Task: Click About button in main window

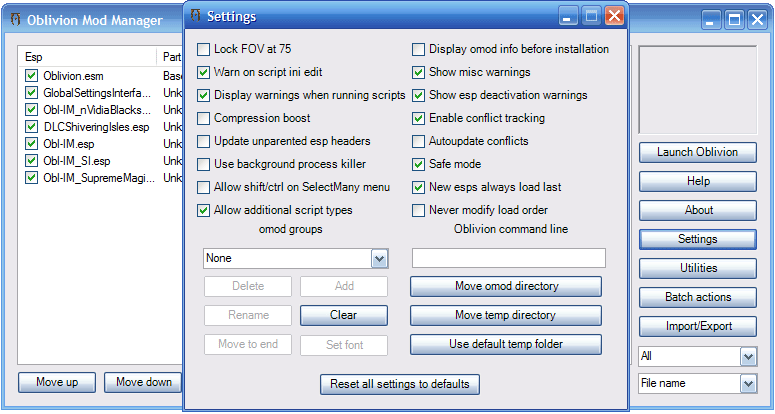Action: (x=697, y=210)
